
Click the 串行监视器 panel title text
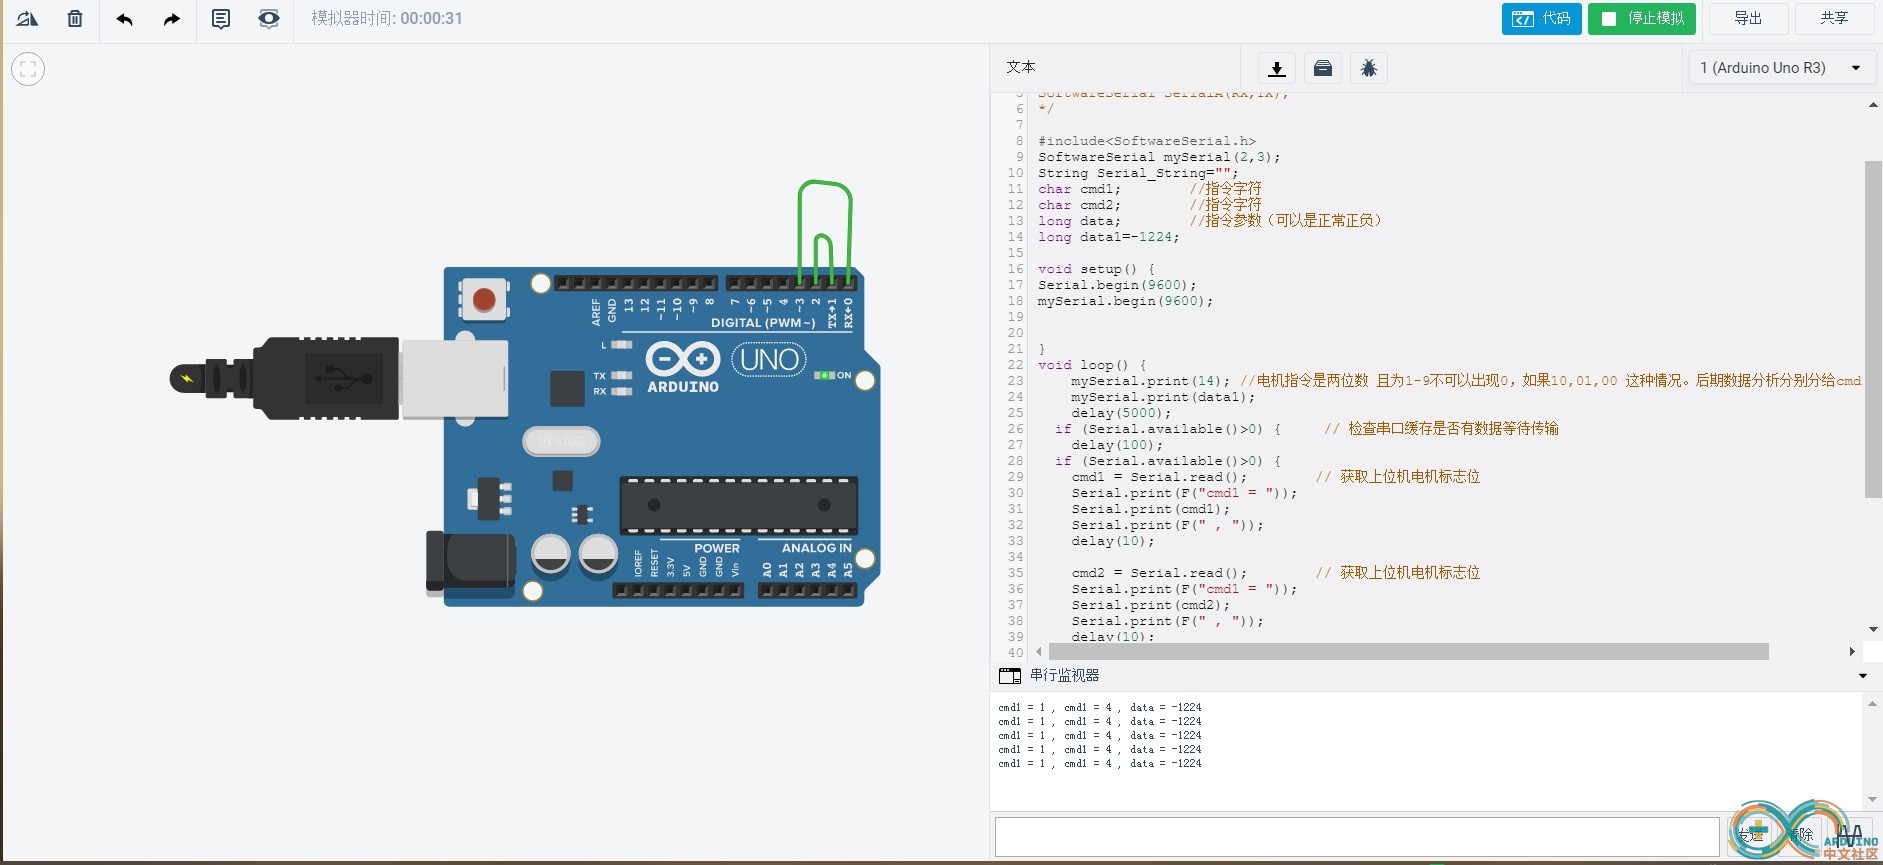point(1064,676)
